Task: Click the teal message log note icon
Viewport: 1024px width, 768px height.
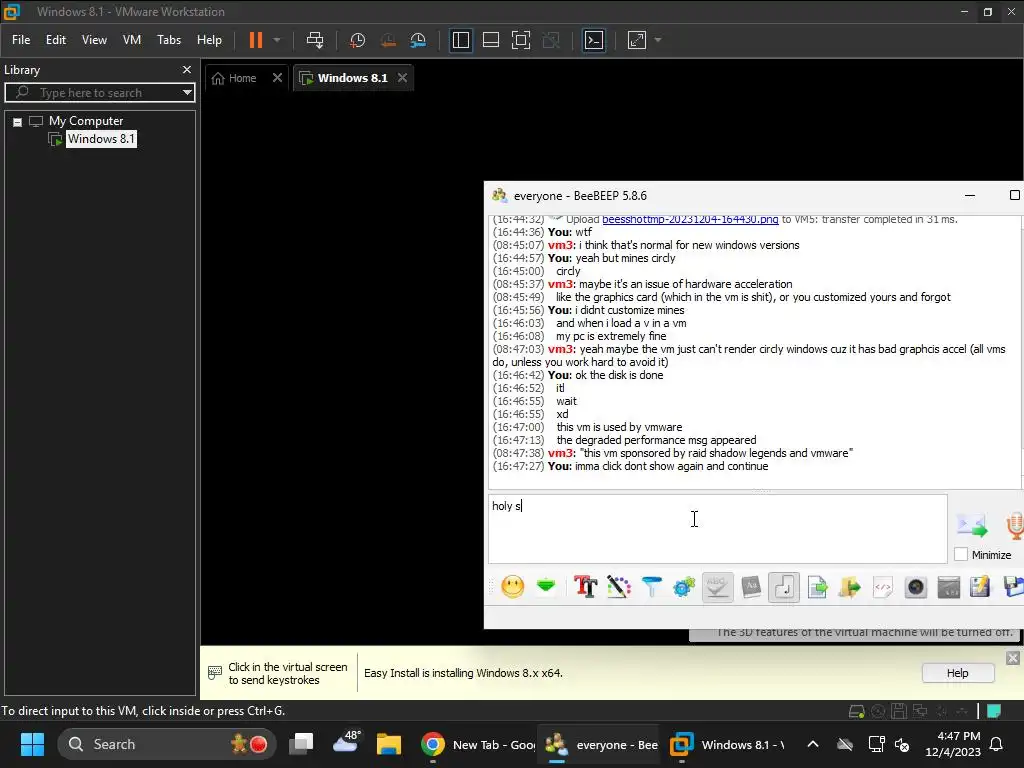Action: point(994,711)
